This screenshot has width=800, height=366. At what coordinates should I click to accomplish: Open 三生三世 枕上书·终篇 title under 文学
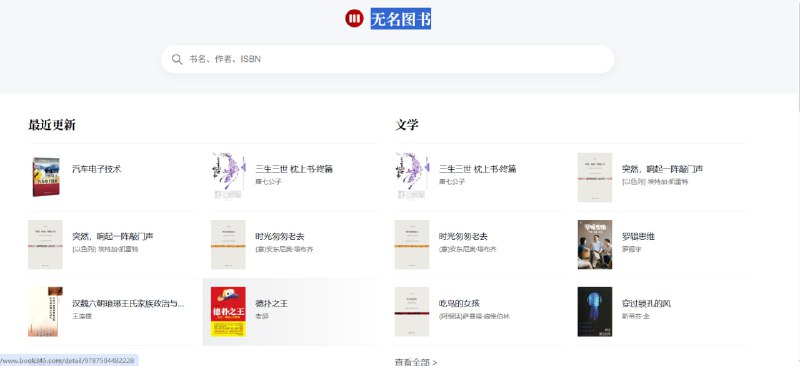(x=478, y=169)
